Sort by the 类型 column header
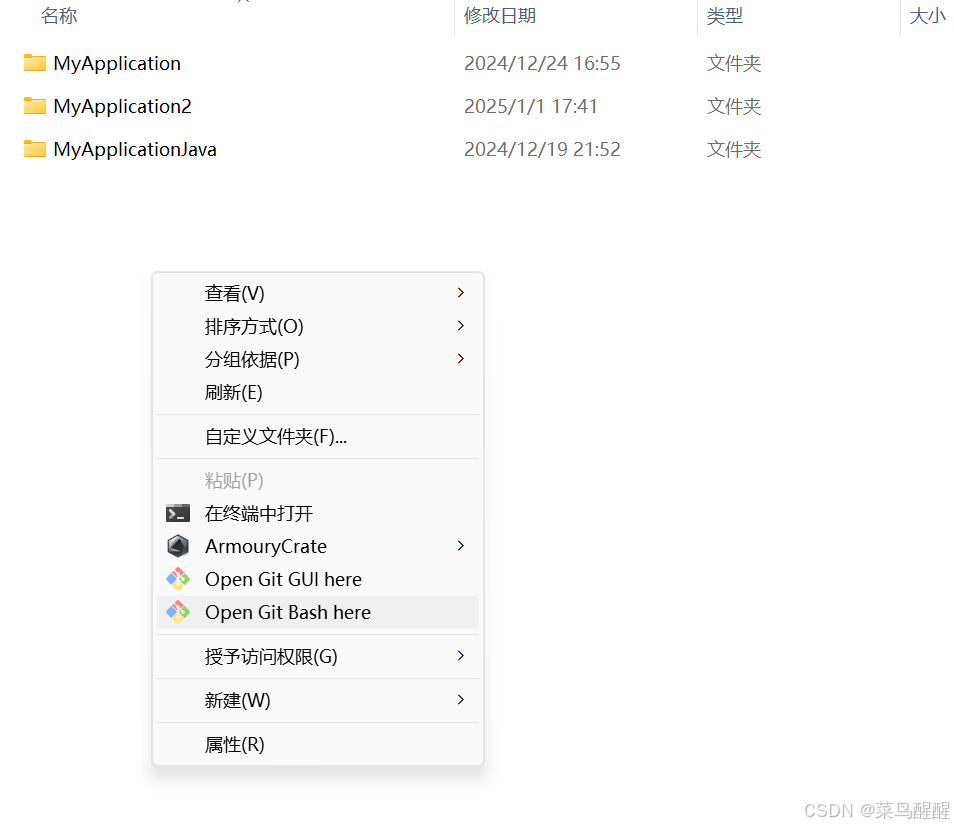This screenshot has width=954, height=828. 725,15
